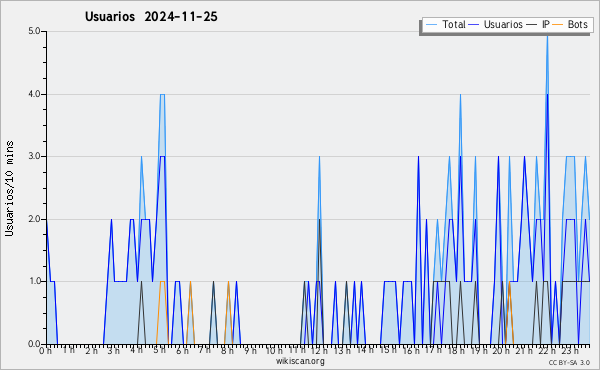Click the Total spike to 3.0 at 12 h
Viewport: 600px width, 370px height.
[x=320, y=157]
